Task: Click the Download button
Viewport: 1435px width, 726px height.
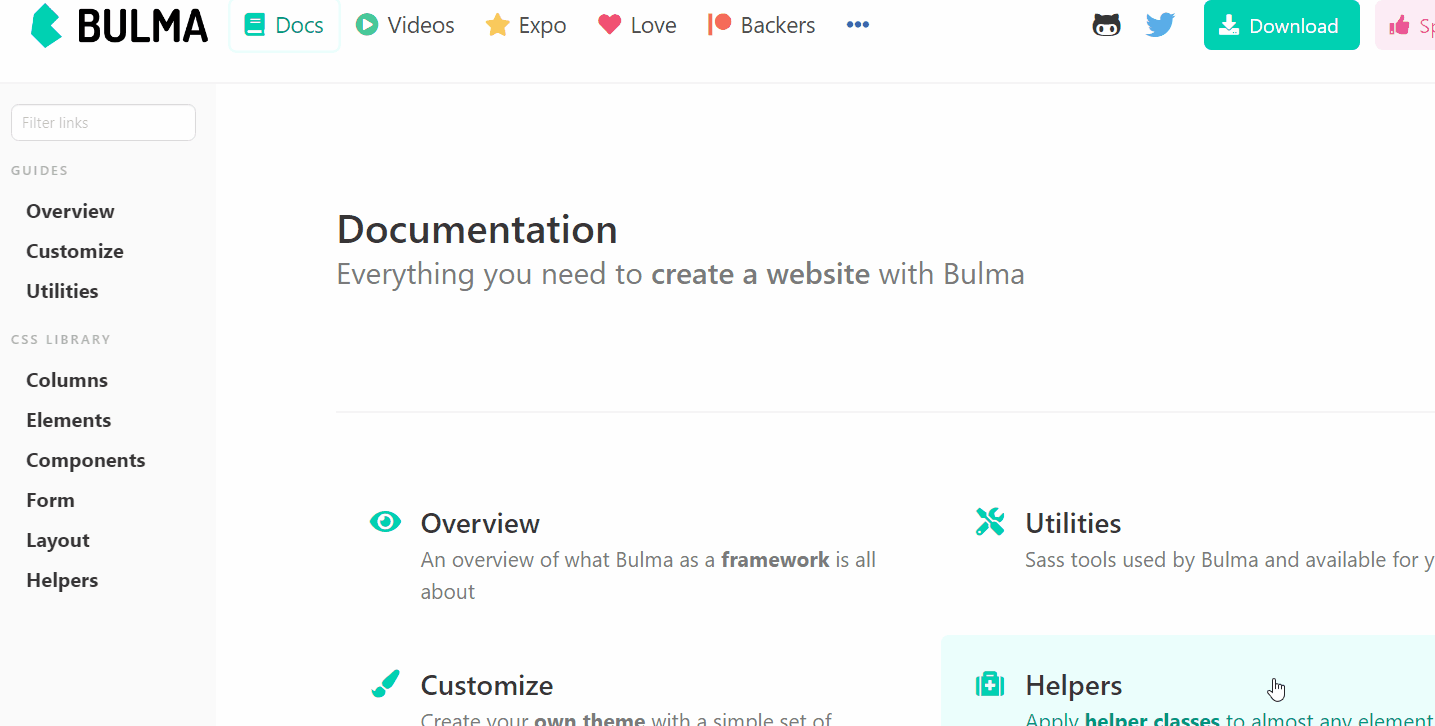Action: click(x=1282, y=26)
